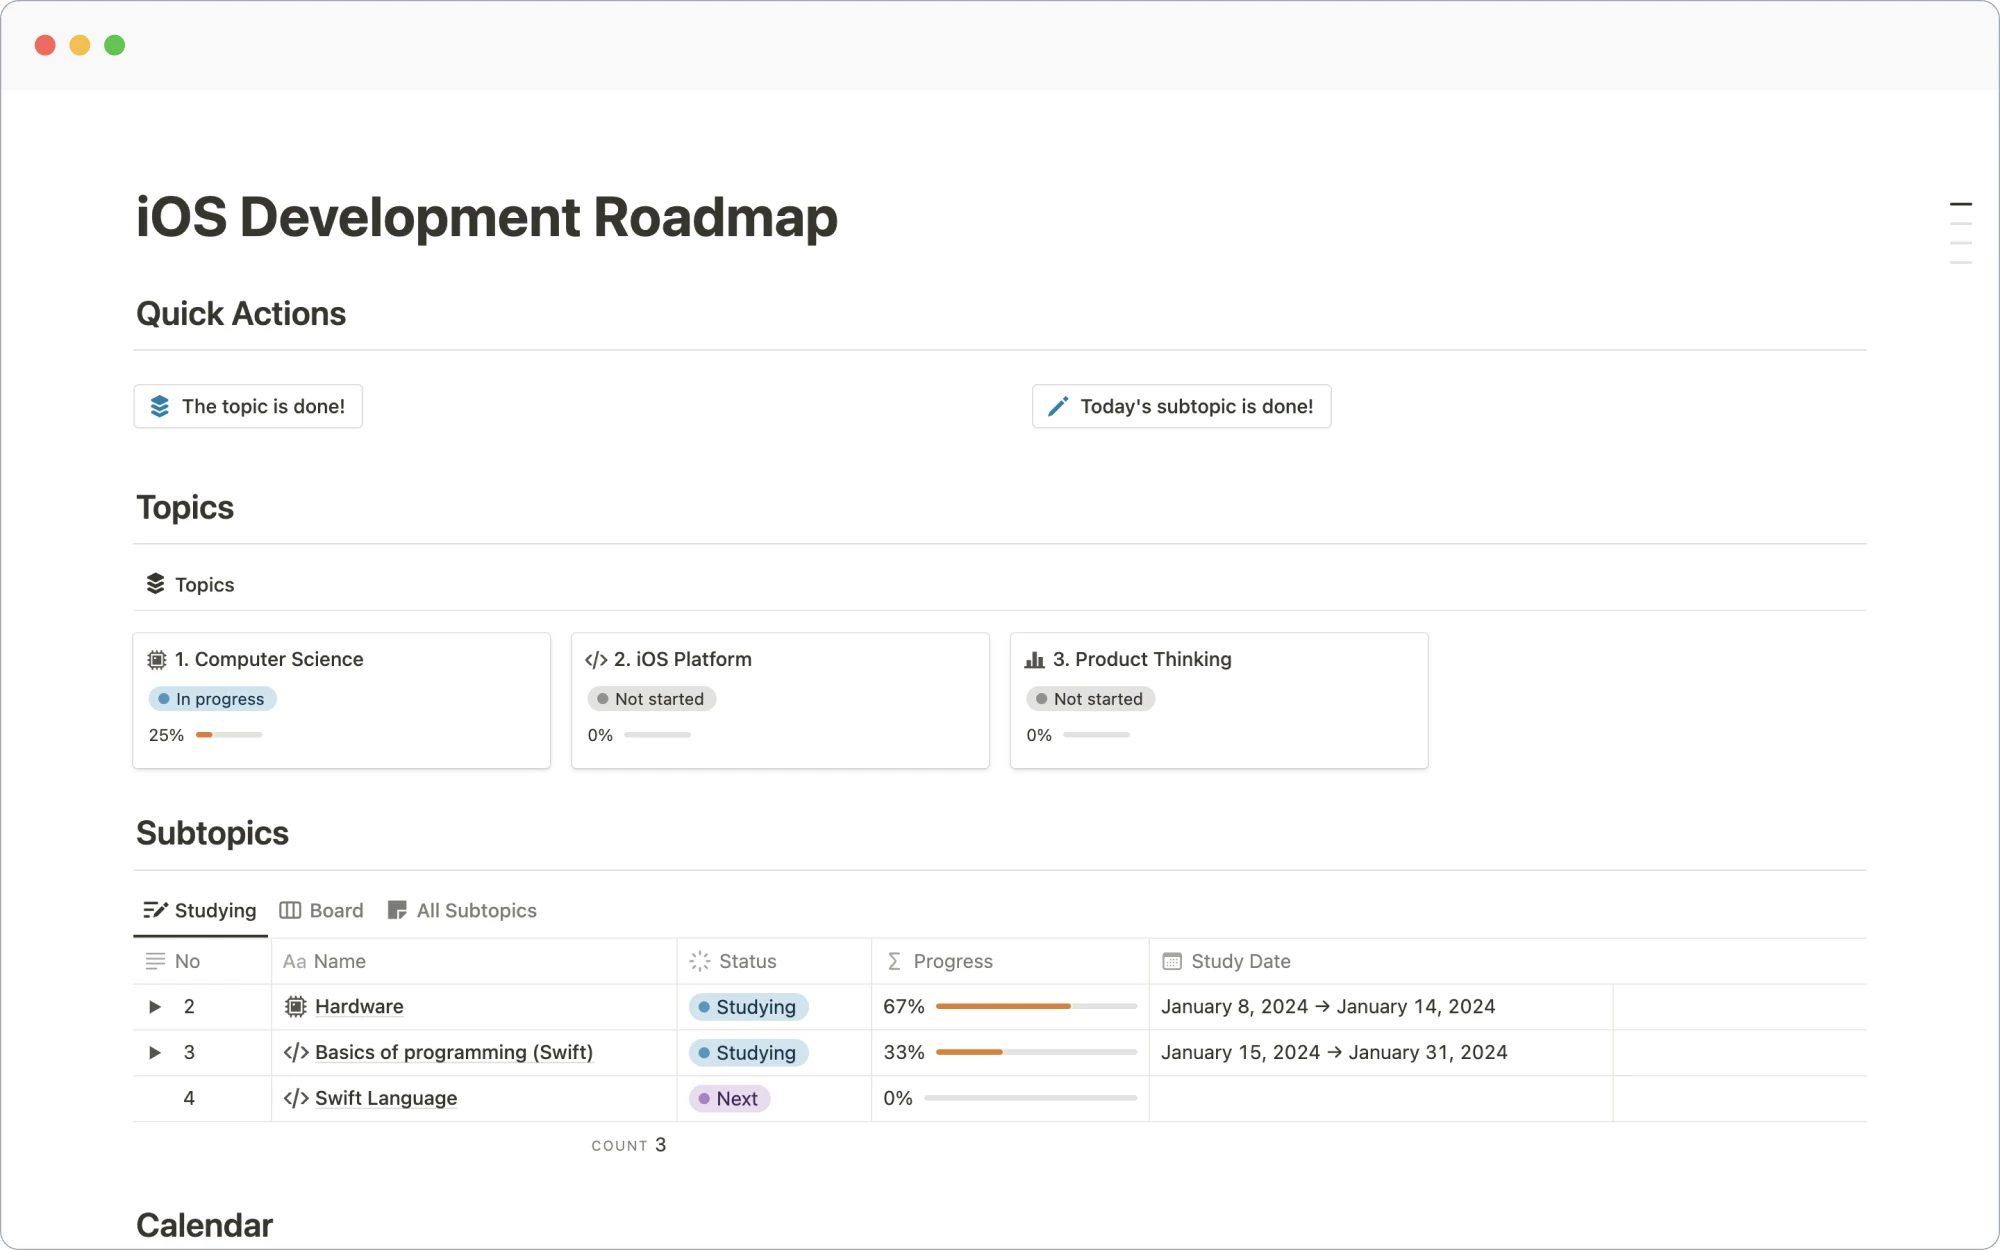Viewport: 2000px width, 1250px height.
Task: Click the All Subtopics table icon
Action: point(397,910)
